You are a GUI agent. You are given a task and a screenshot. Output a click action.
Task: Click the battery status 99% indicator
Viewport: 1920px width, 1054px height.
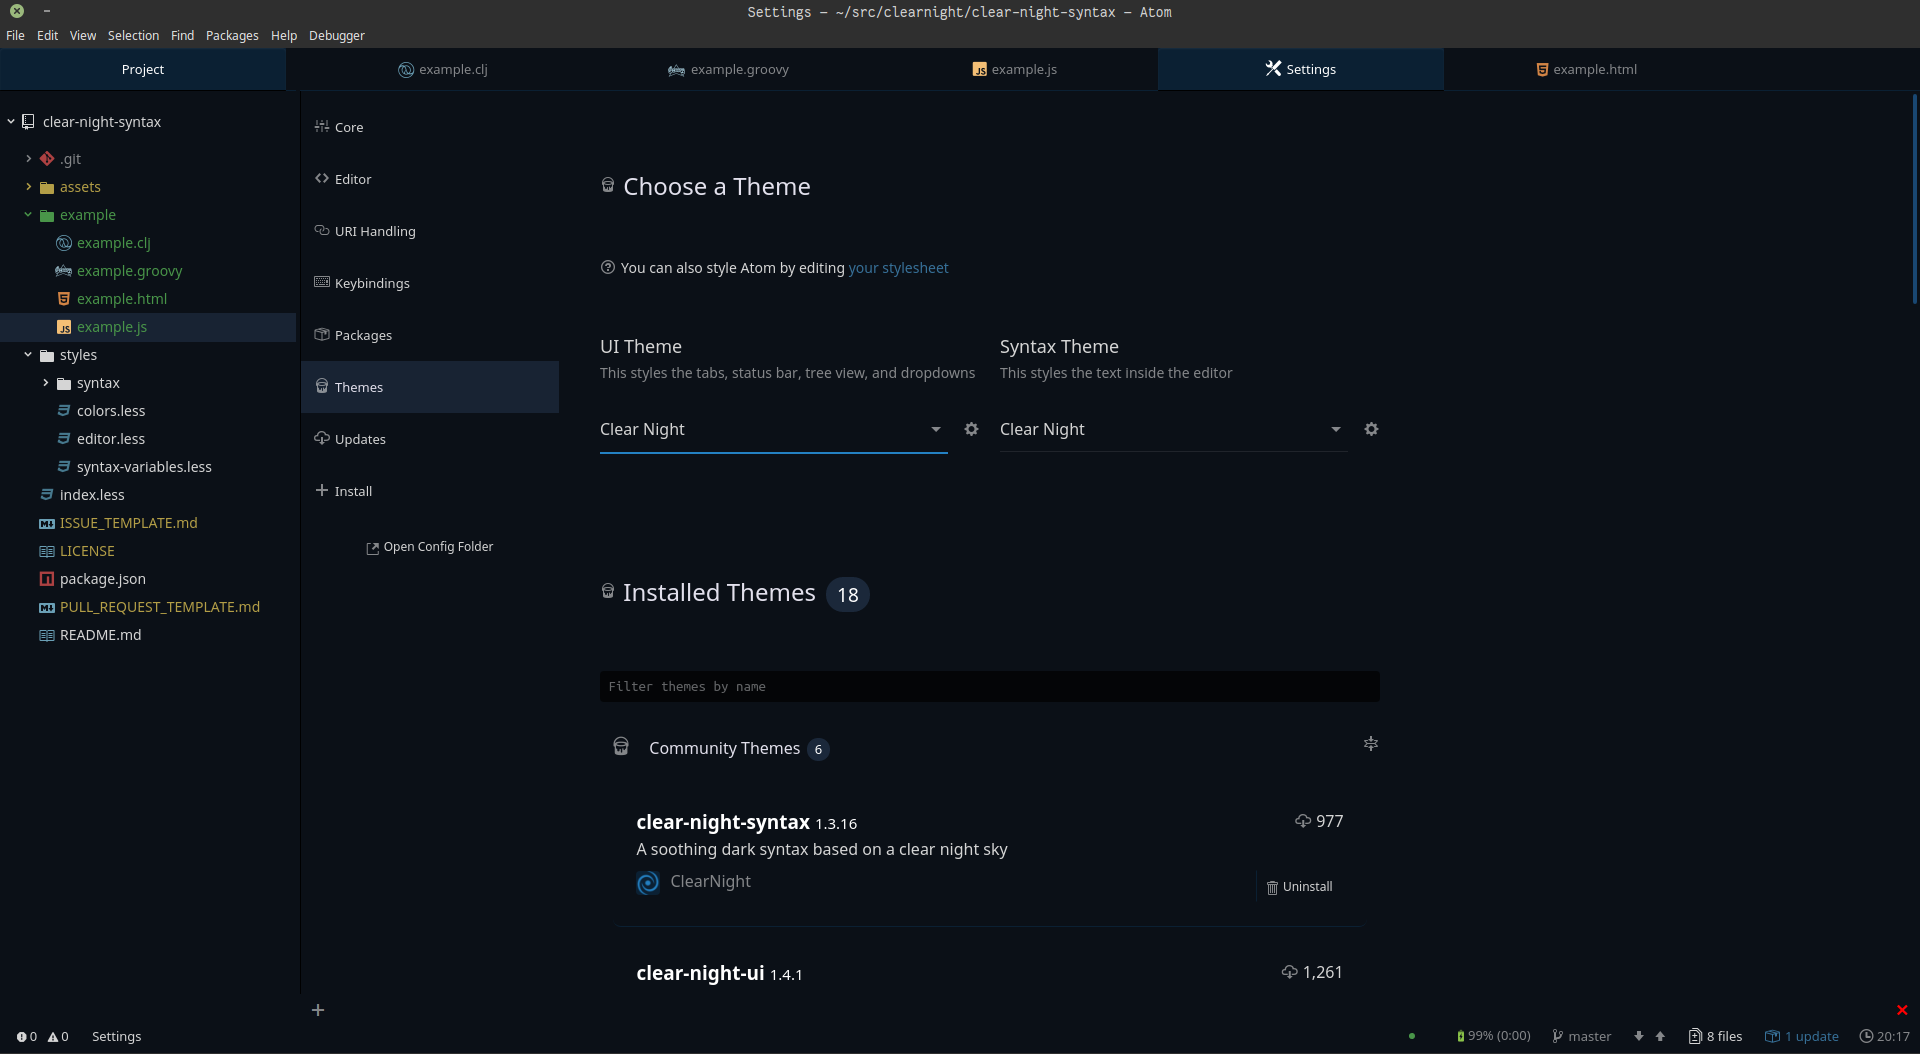(1494, 1036)
